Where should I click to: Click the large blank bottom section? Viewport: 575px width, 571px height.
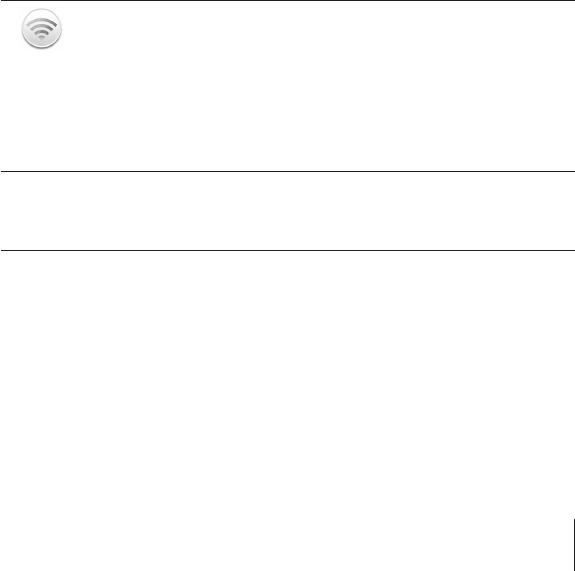[288, 411]
